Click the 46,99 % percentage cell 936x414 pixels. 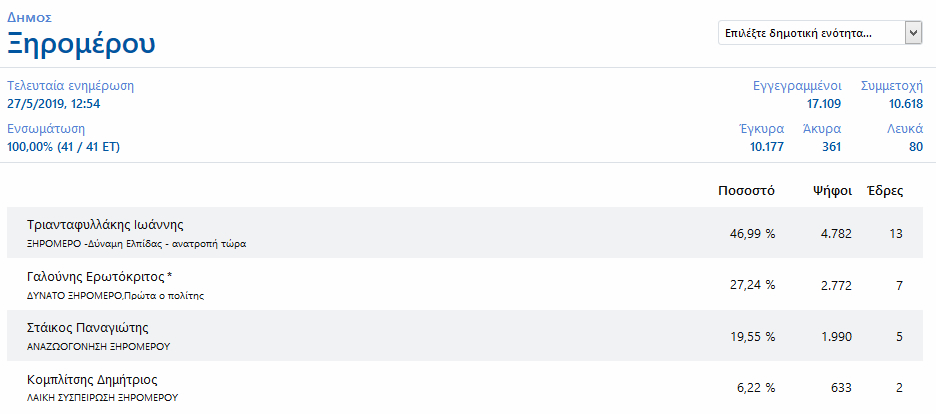click(x=752, y=234)
